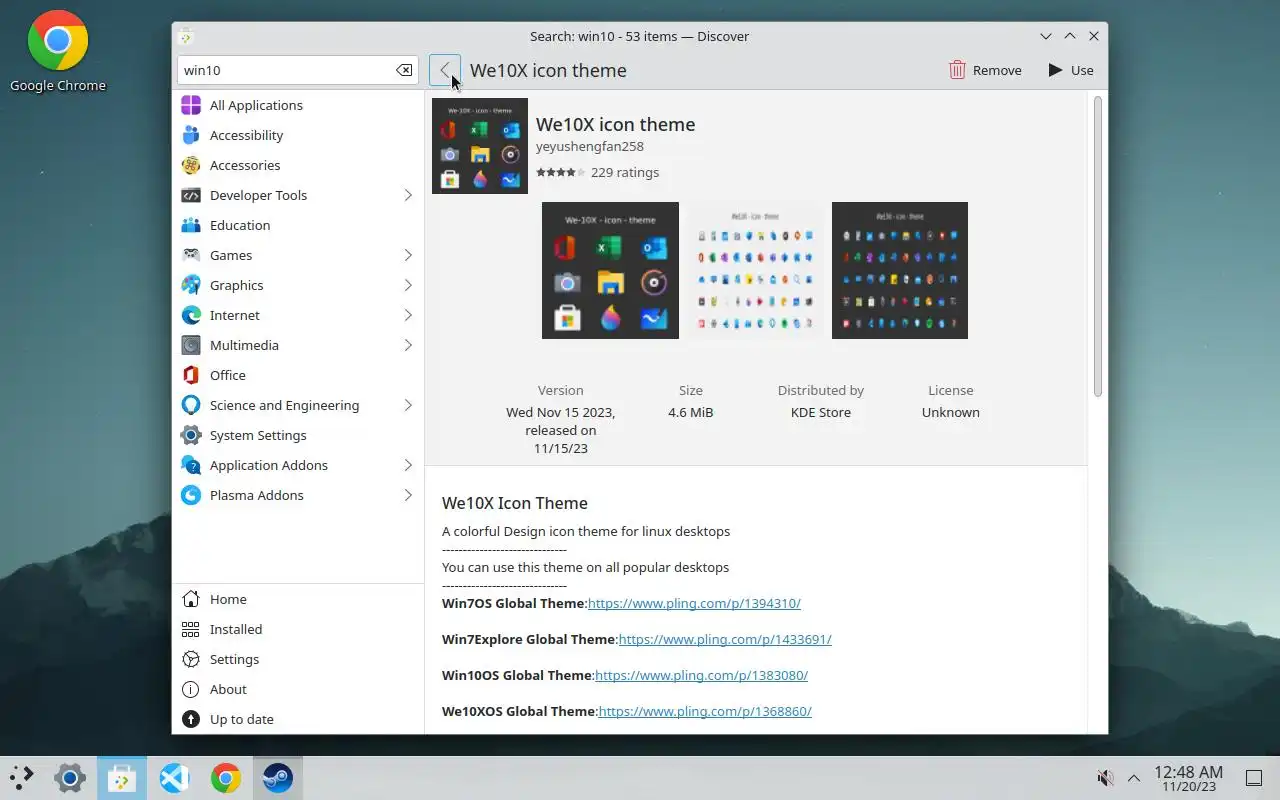Check the Up to date status

298,719
